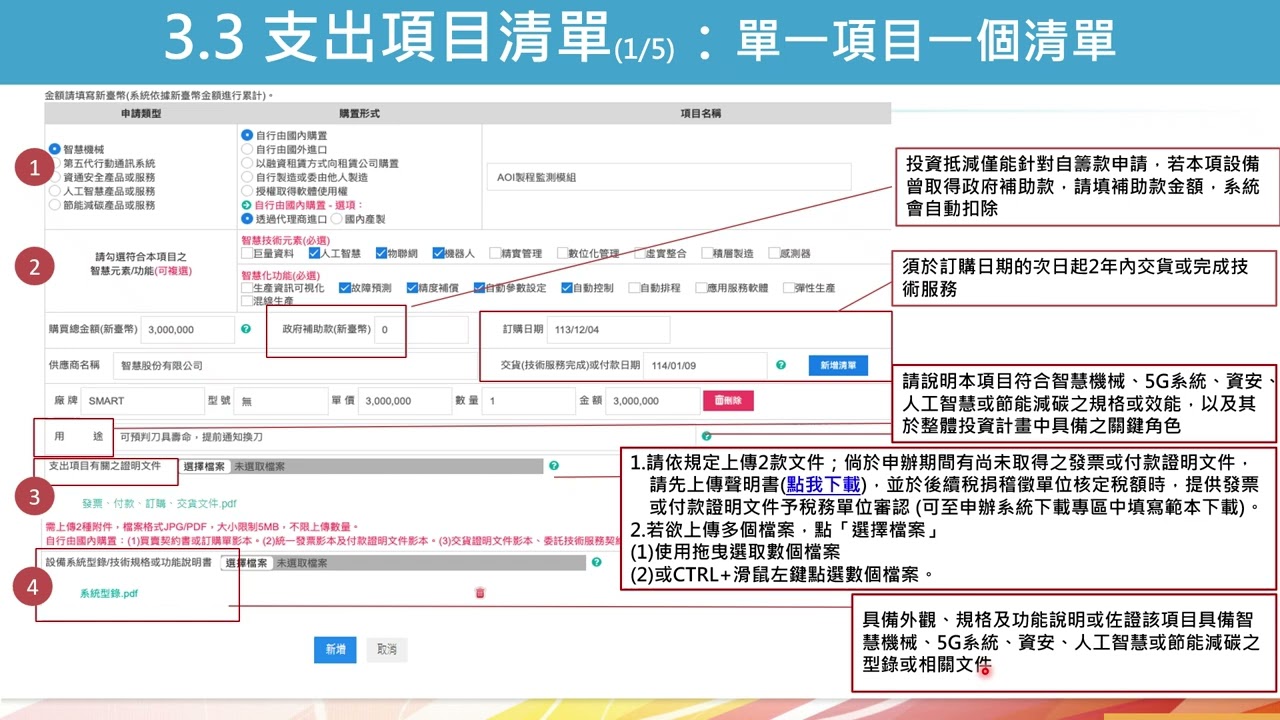Click the 單價 input field
This screenshot has width=1280, height=720.
click(404, 401)
